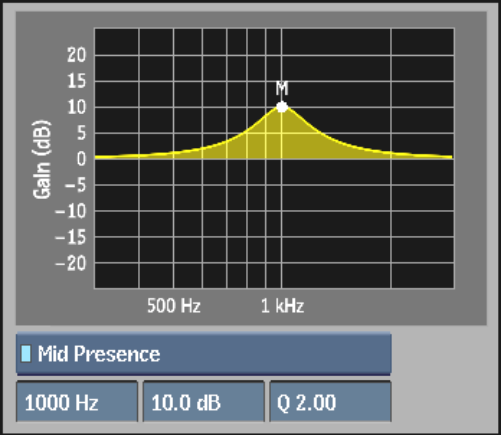The width and height of the screenshot is (501, 435).
Task: Click the white M control point on the curve
Action: (x=282, y=107)
